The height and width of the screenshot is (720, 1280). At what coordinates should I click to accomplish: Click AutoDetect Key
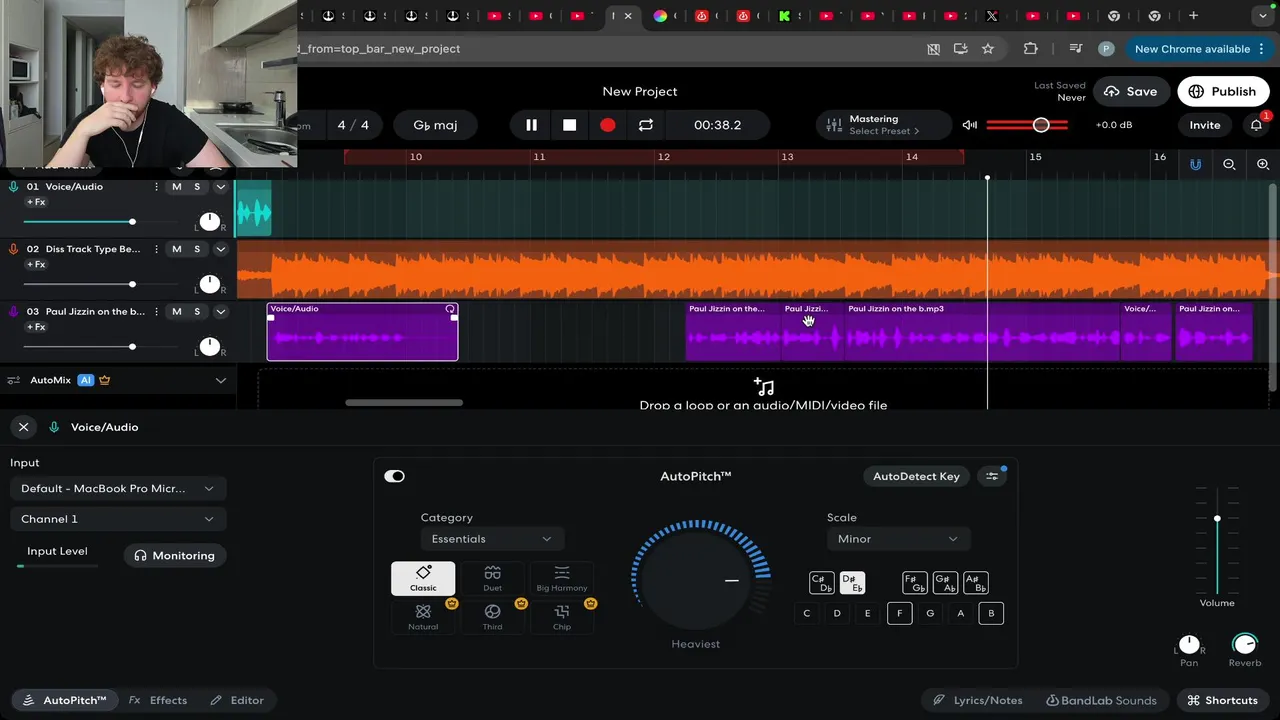[916, 476]
